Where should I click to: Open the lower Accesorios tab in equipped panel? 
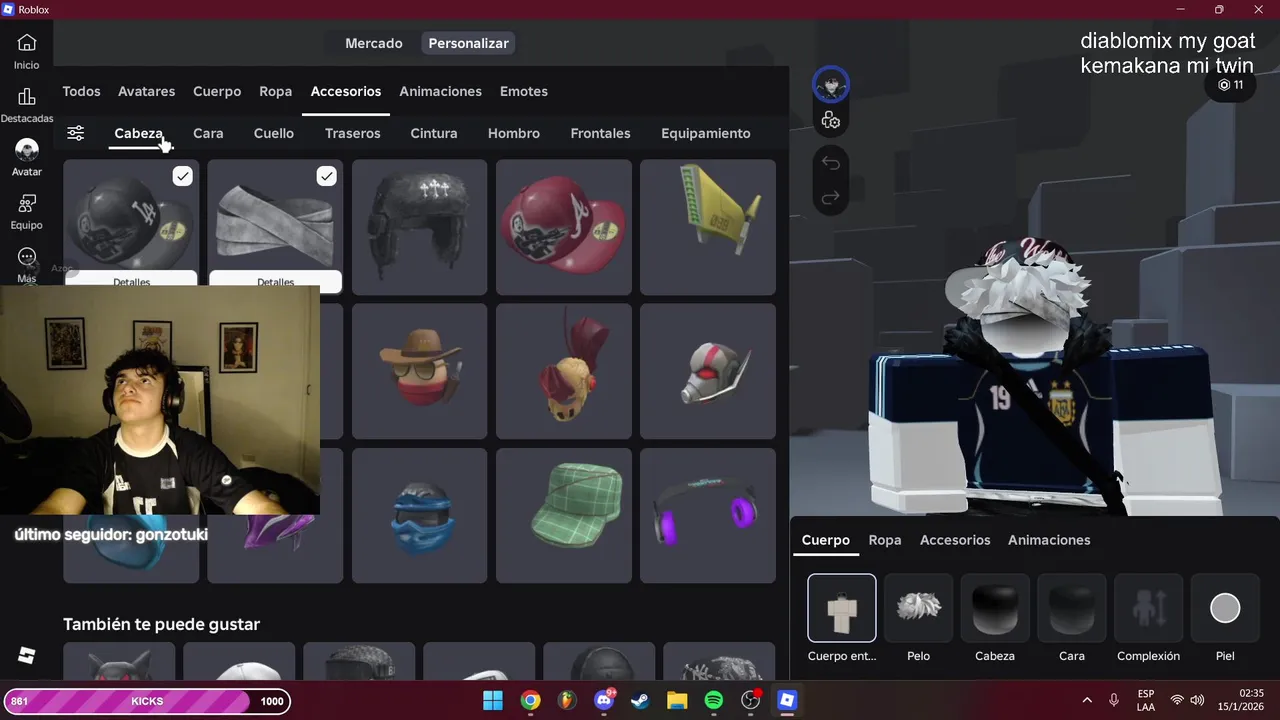[x=955, y=540]
